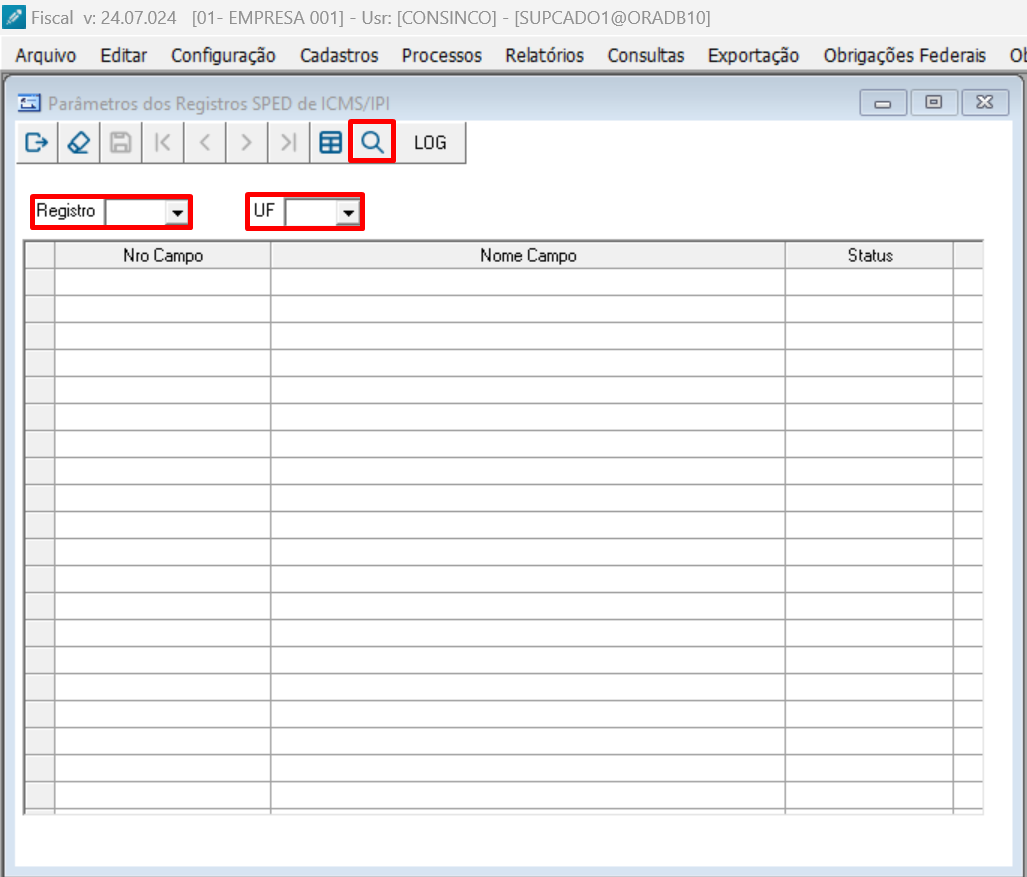Go to next record arrow icon
This screenshot has width=1027, height=877.
[x=246, y=142]
